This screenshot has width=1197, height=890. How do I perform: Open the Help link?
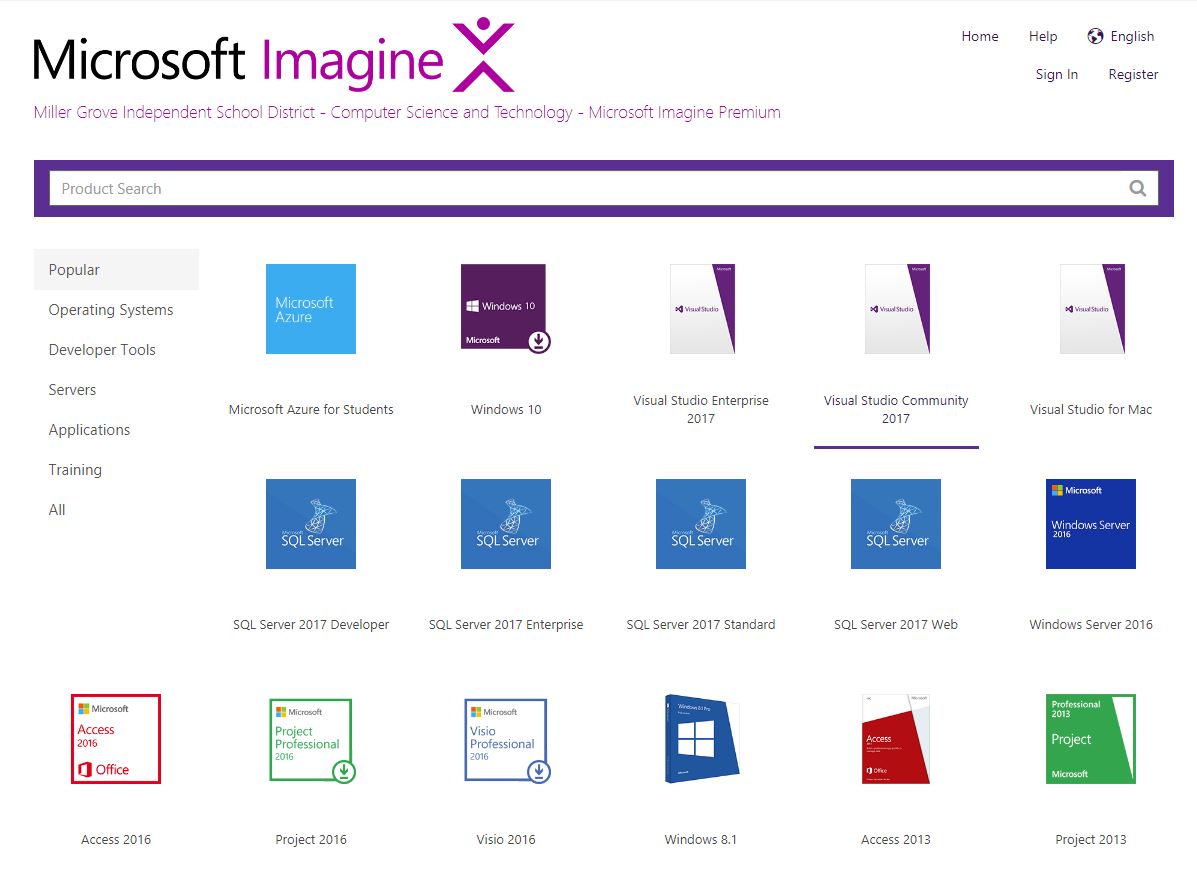[x=1043, y=36]
